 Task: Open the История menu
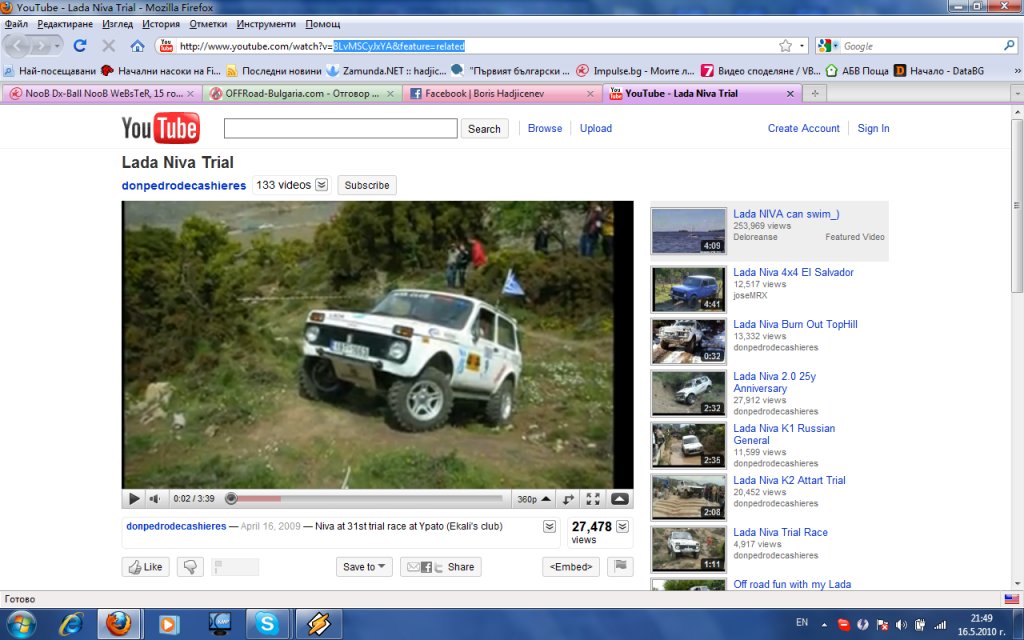tap(161, 24)
